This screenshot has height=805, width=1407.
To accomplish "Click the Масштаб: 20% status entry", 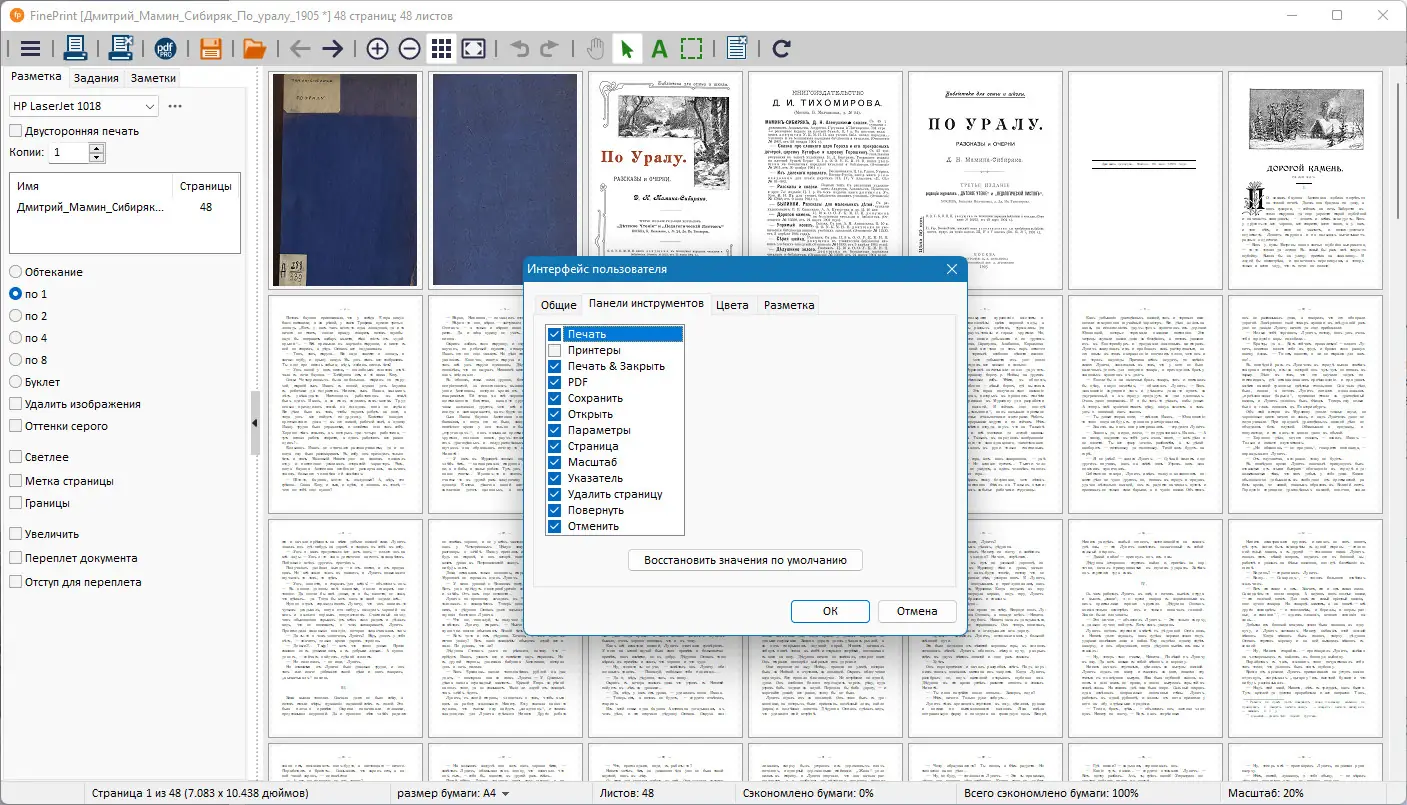I will coord(1268,793).
